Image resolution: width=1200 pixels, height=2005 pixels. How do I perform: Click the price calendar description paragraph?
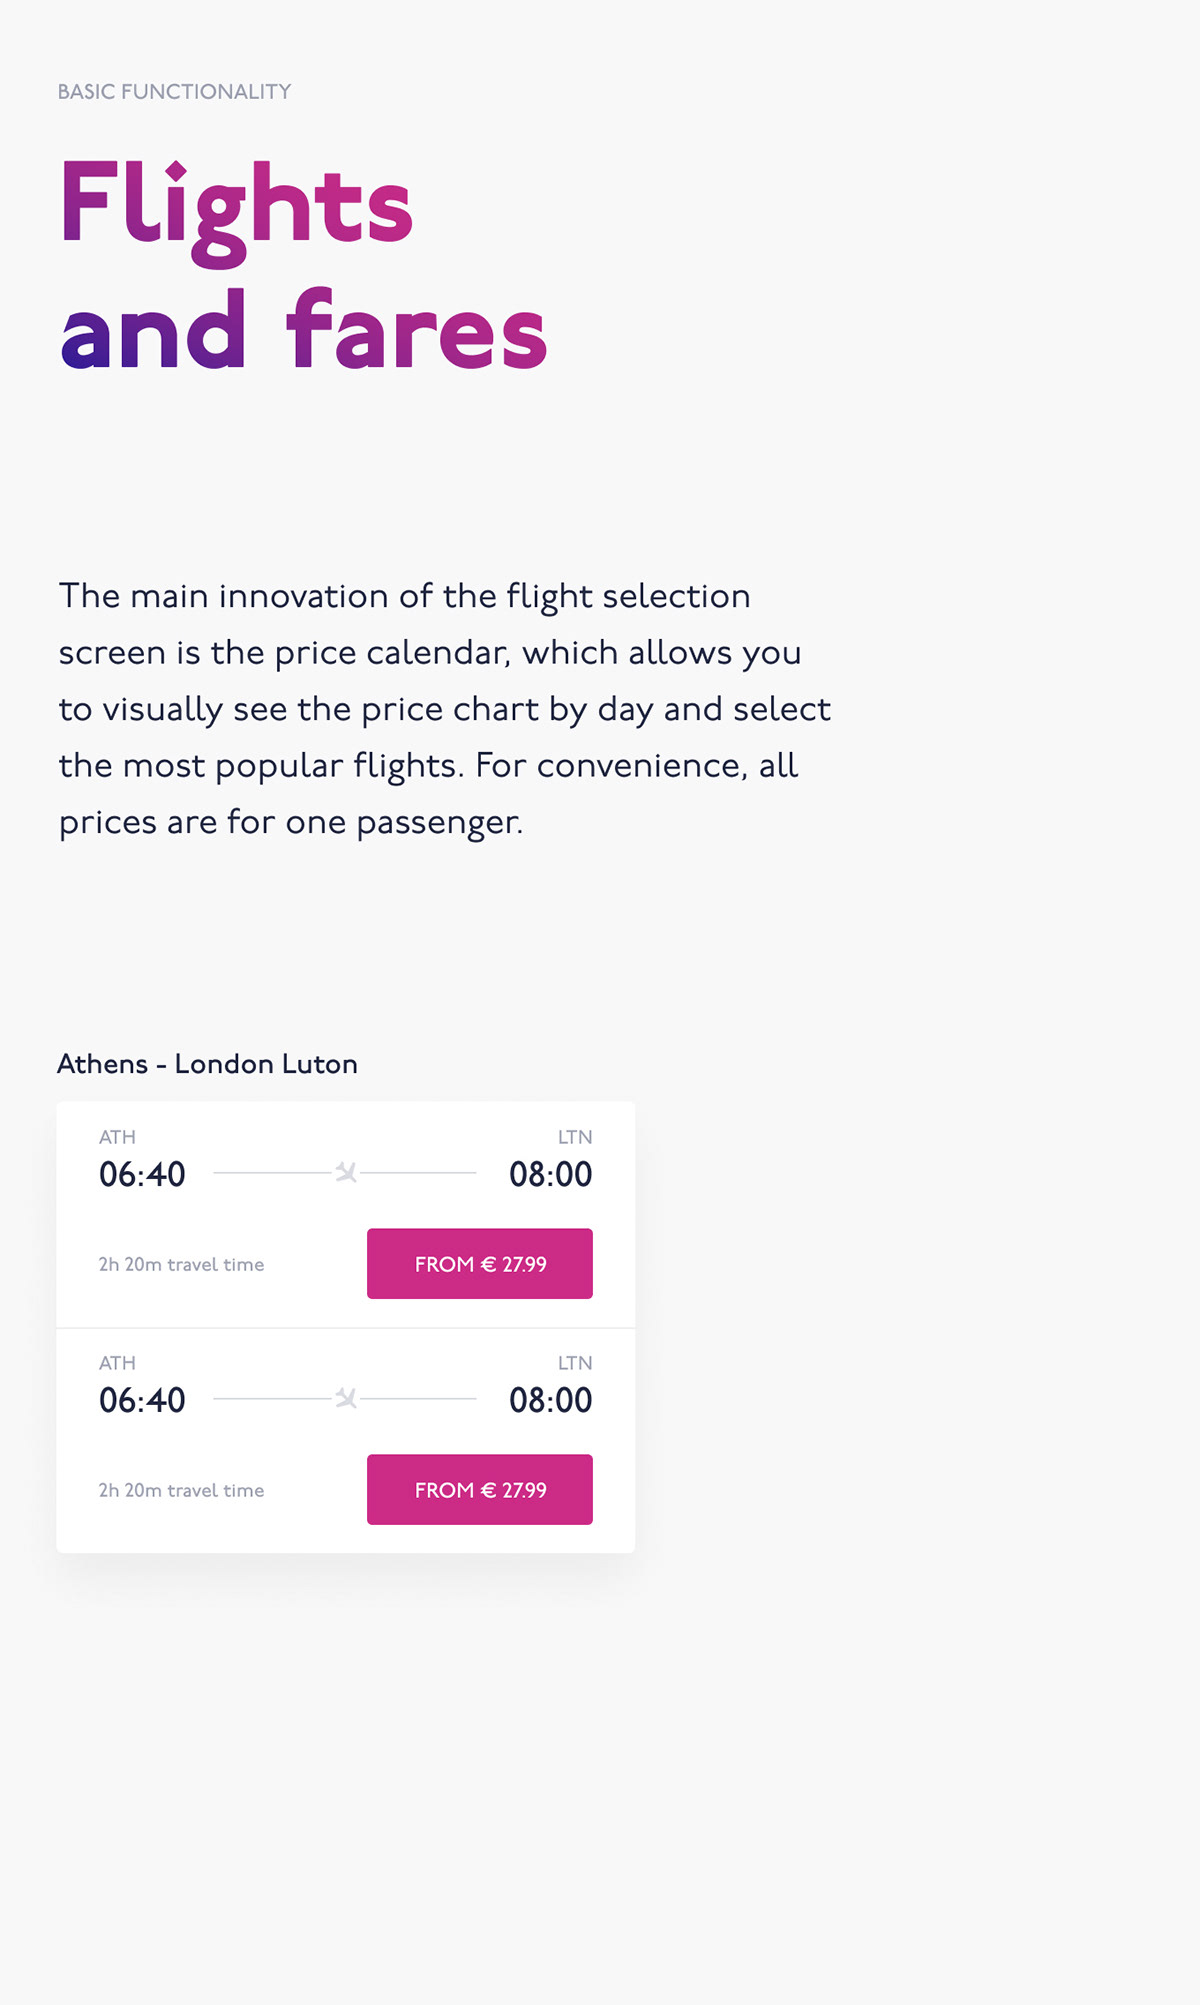coord(444,709)
